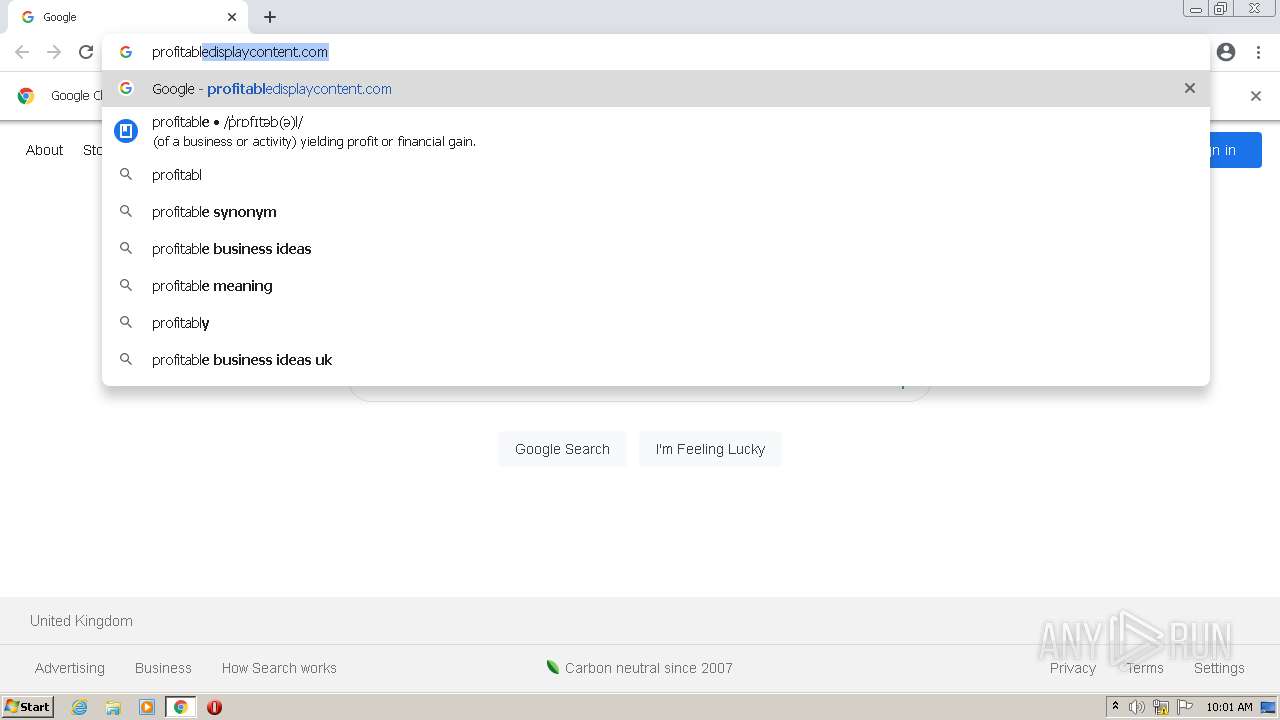Reload the page with the refresh icon

tap(86, 52)
